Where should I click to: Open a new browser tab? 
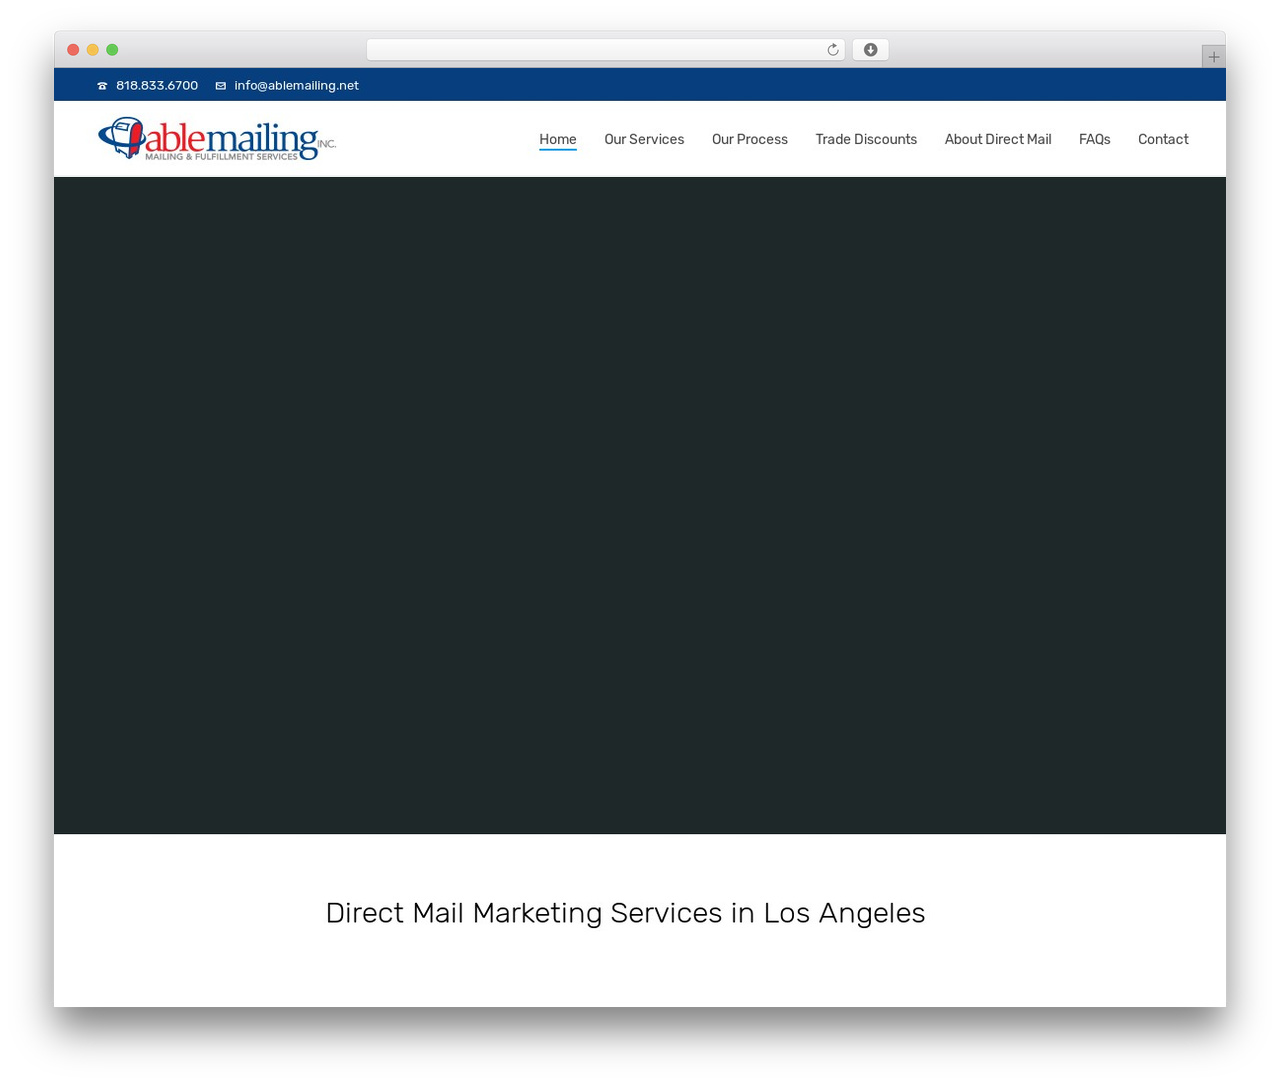(1213, 57)
